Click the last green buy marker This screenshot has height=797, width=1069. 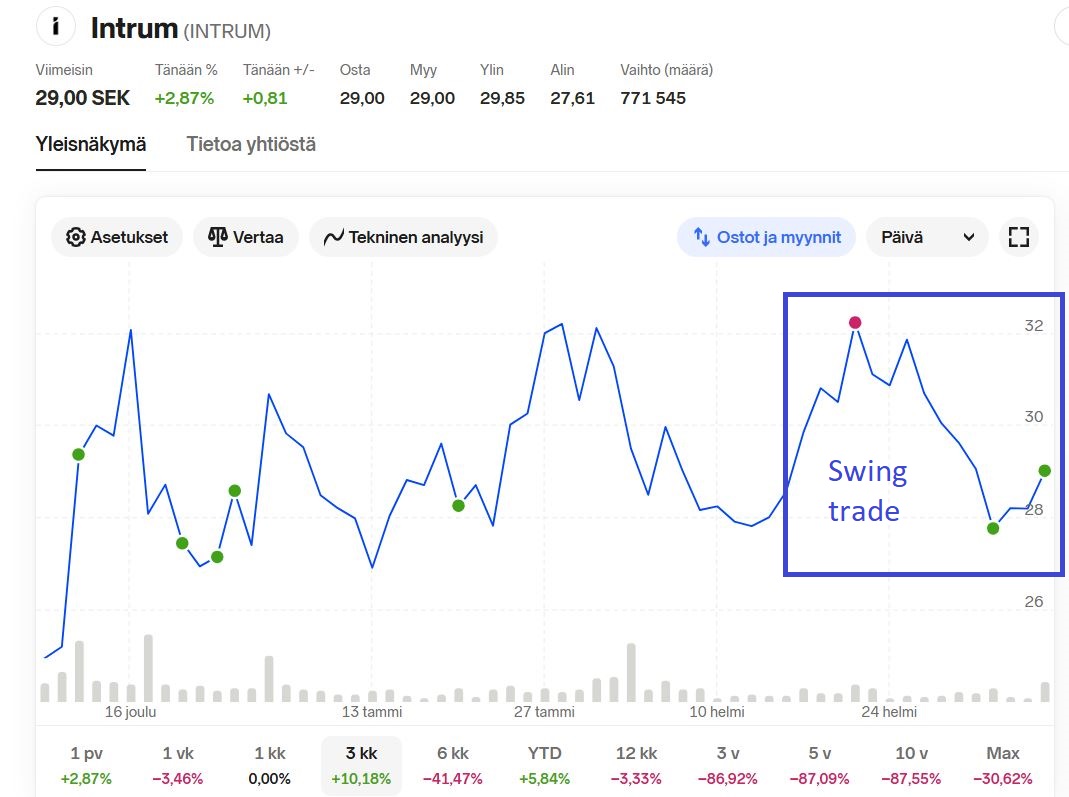(x=1045, y=470)
